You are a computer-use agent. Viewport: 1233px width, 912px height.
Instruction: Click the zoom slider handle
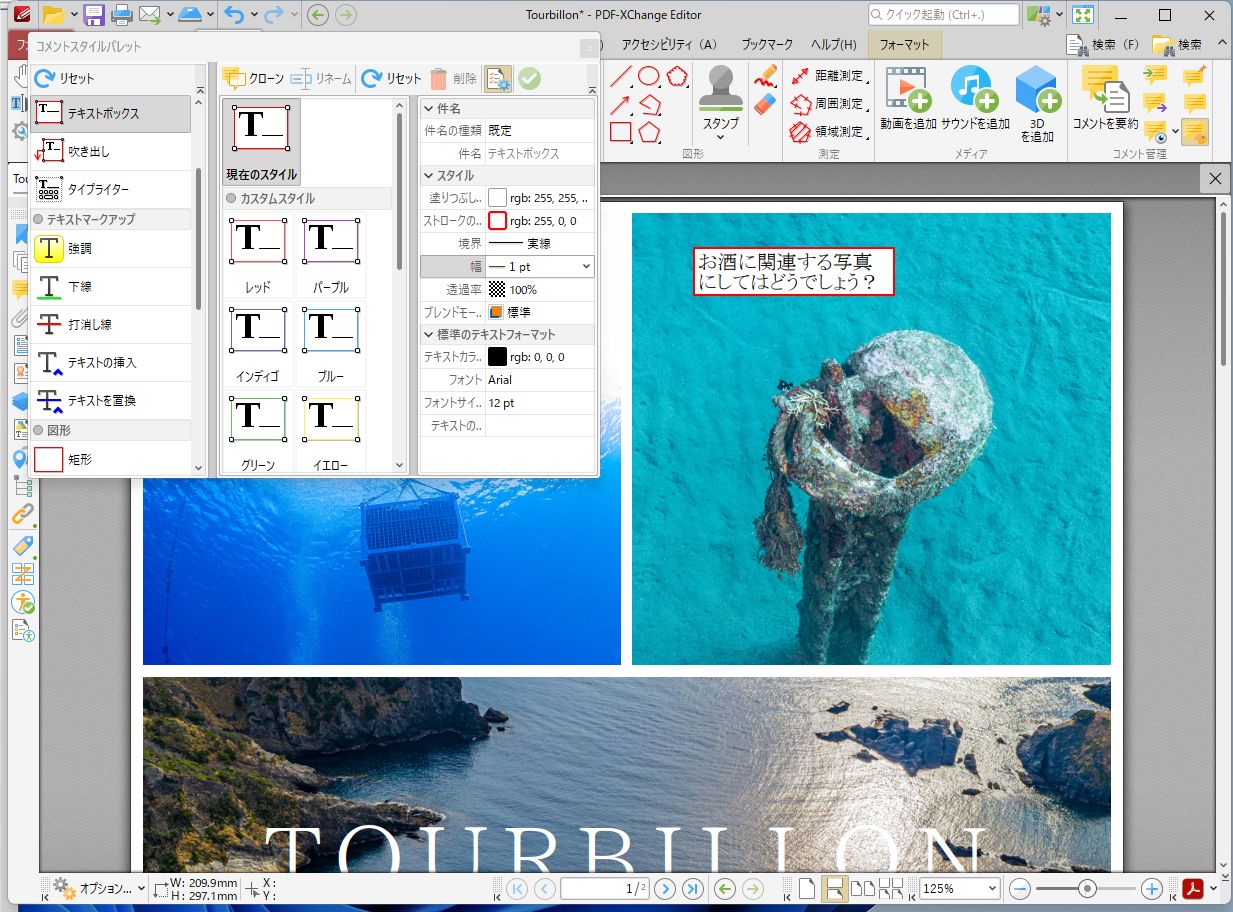(1087, 888)
